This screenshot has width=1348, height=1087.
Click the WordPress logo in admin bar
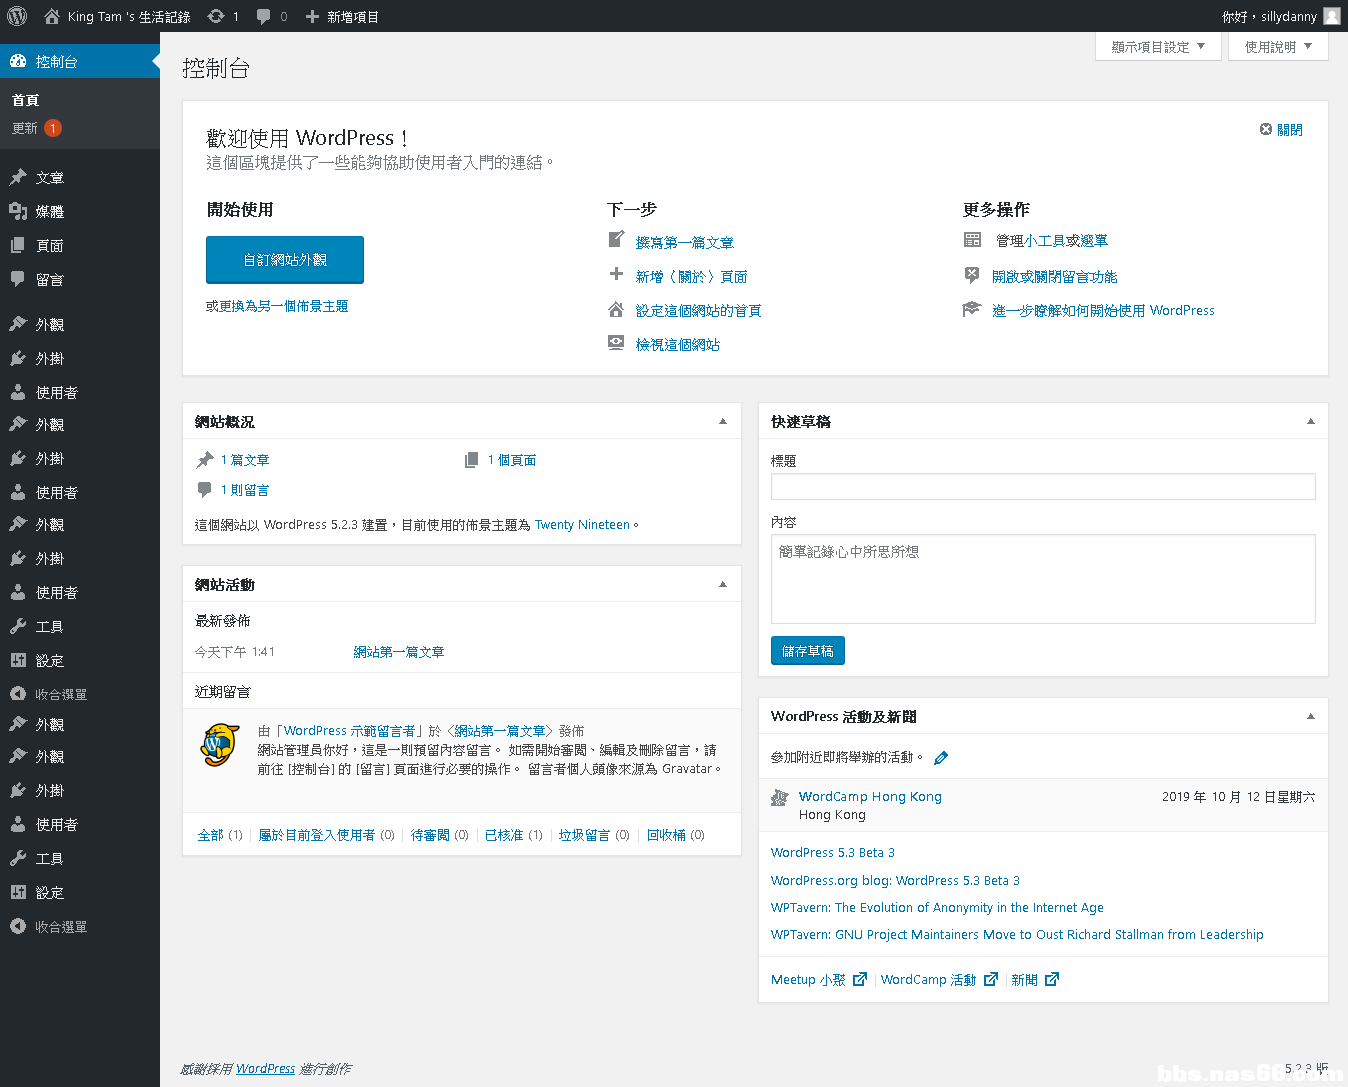click(x=17, y=16)
